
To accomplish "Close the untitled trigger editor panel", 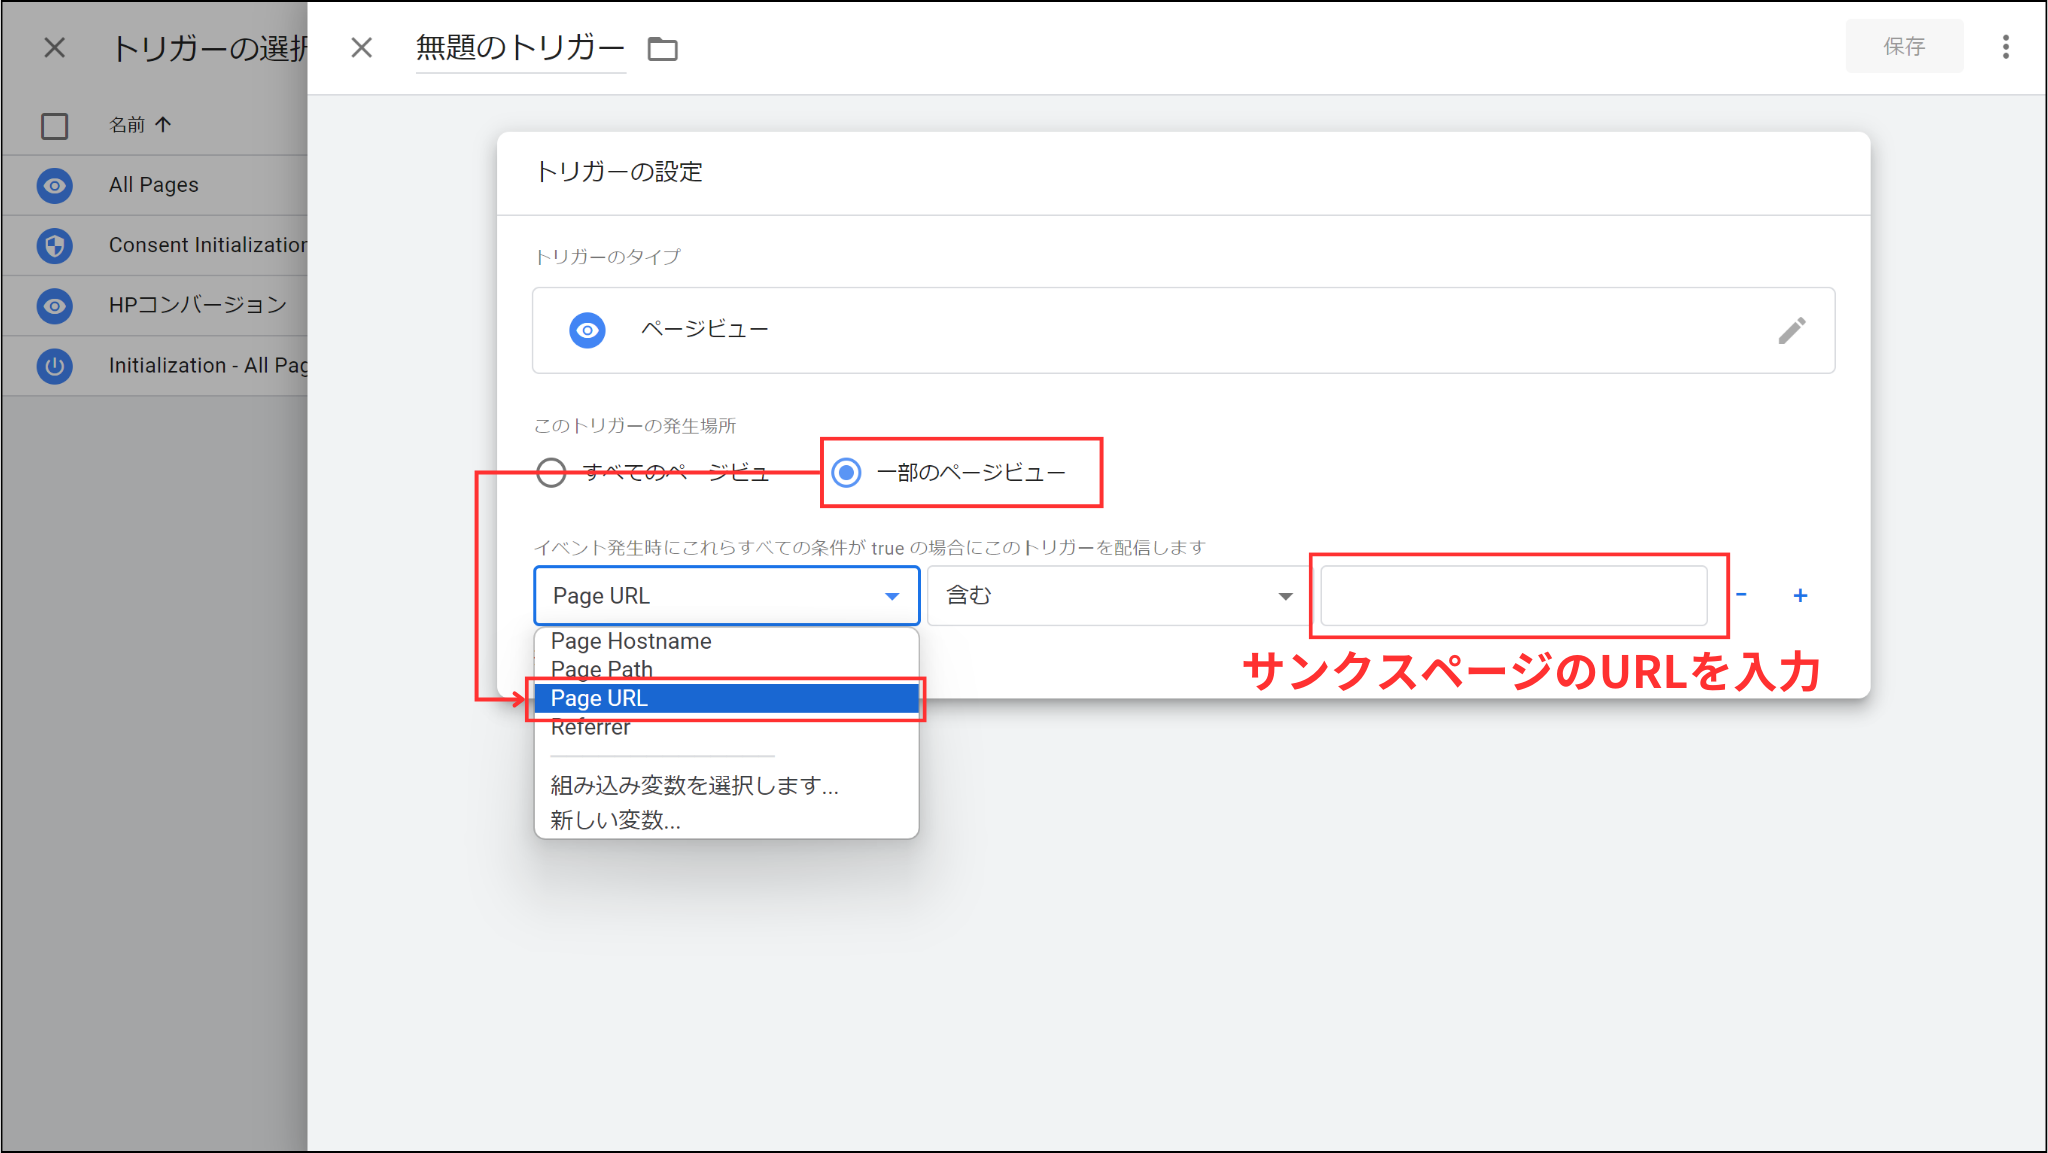I will pos(362,47).
